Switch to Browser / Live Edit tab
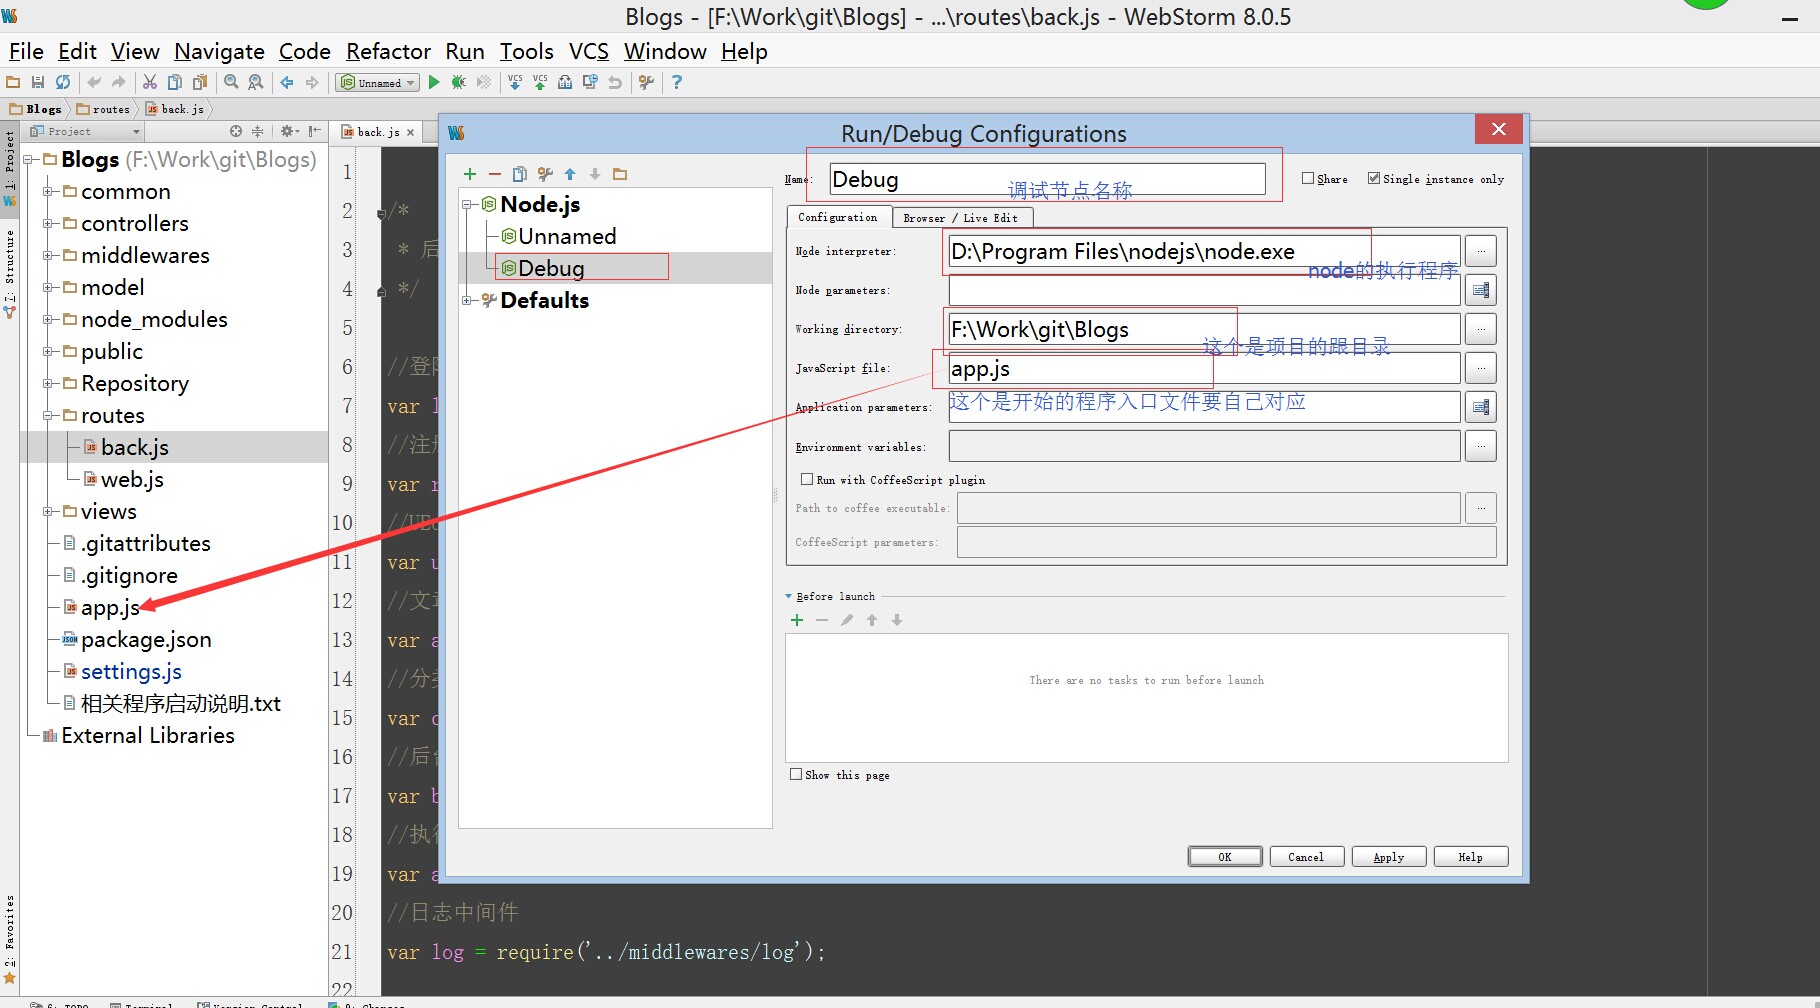1820x1008 pixels. (960, 218)
